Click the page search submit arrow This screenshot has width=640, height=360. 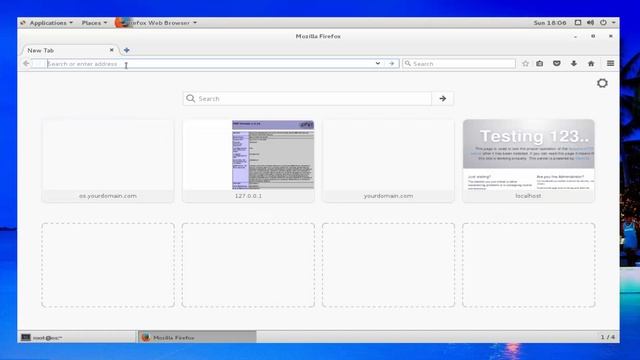point(442,98)
